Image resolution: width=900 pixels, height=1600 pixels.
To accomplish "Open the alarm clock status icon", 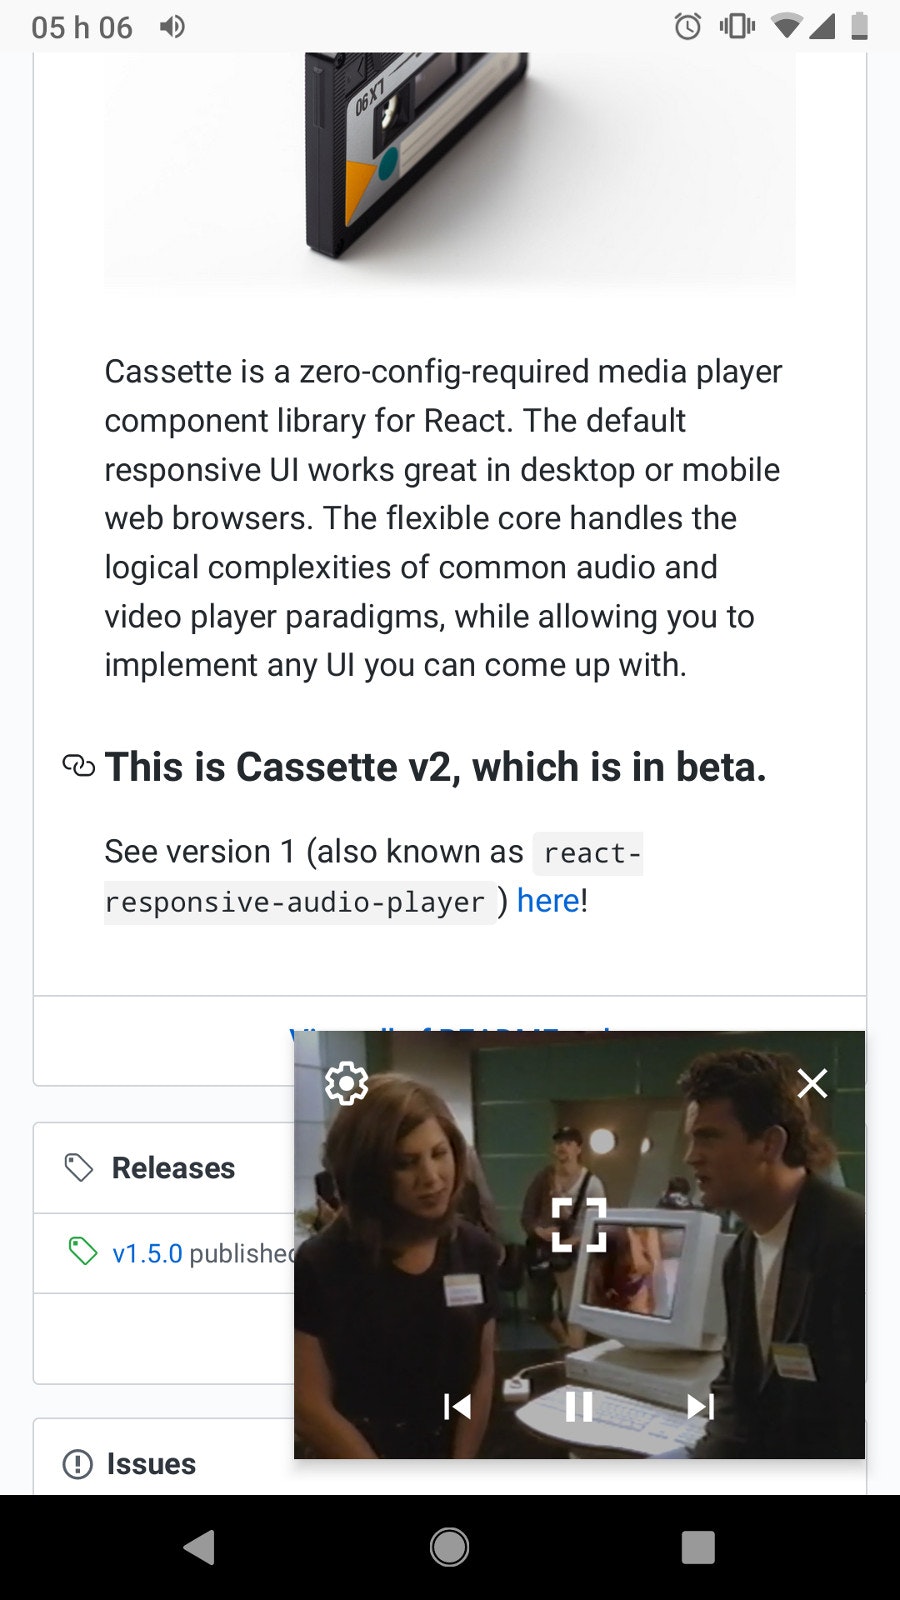I will click(686, 27).
